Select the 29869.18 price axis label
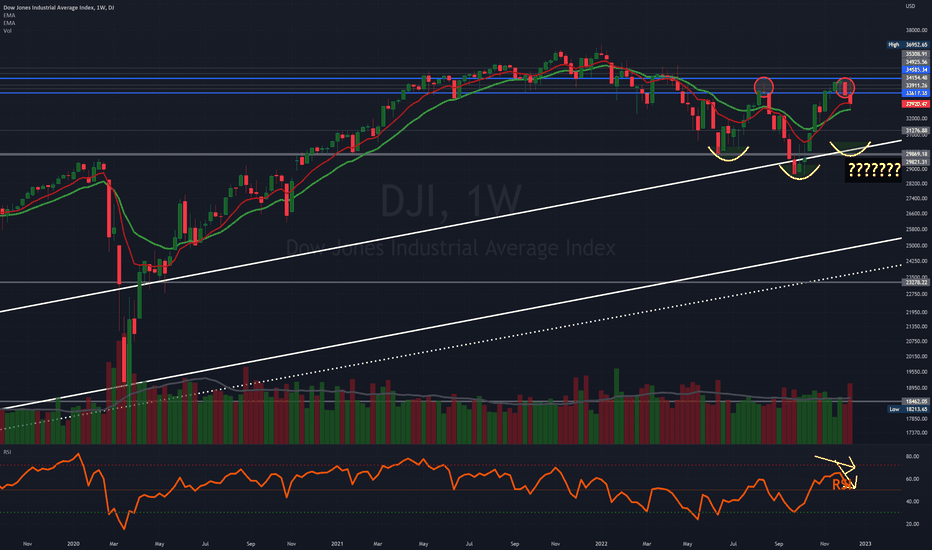The image size is (932, 550). 916,154
